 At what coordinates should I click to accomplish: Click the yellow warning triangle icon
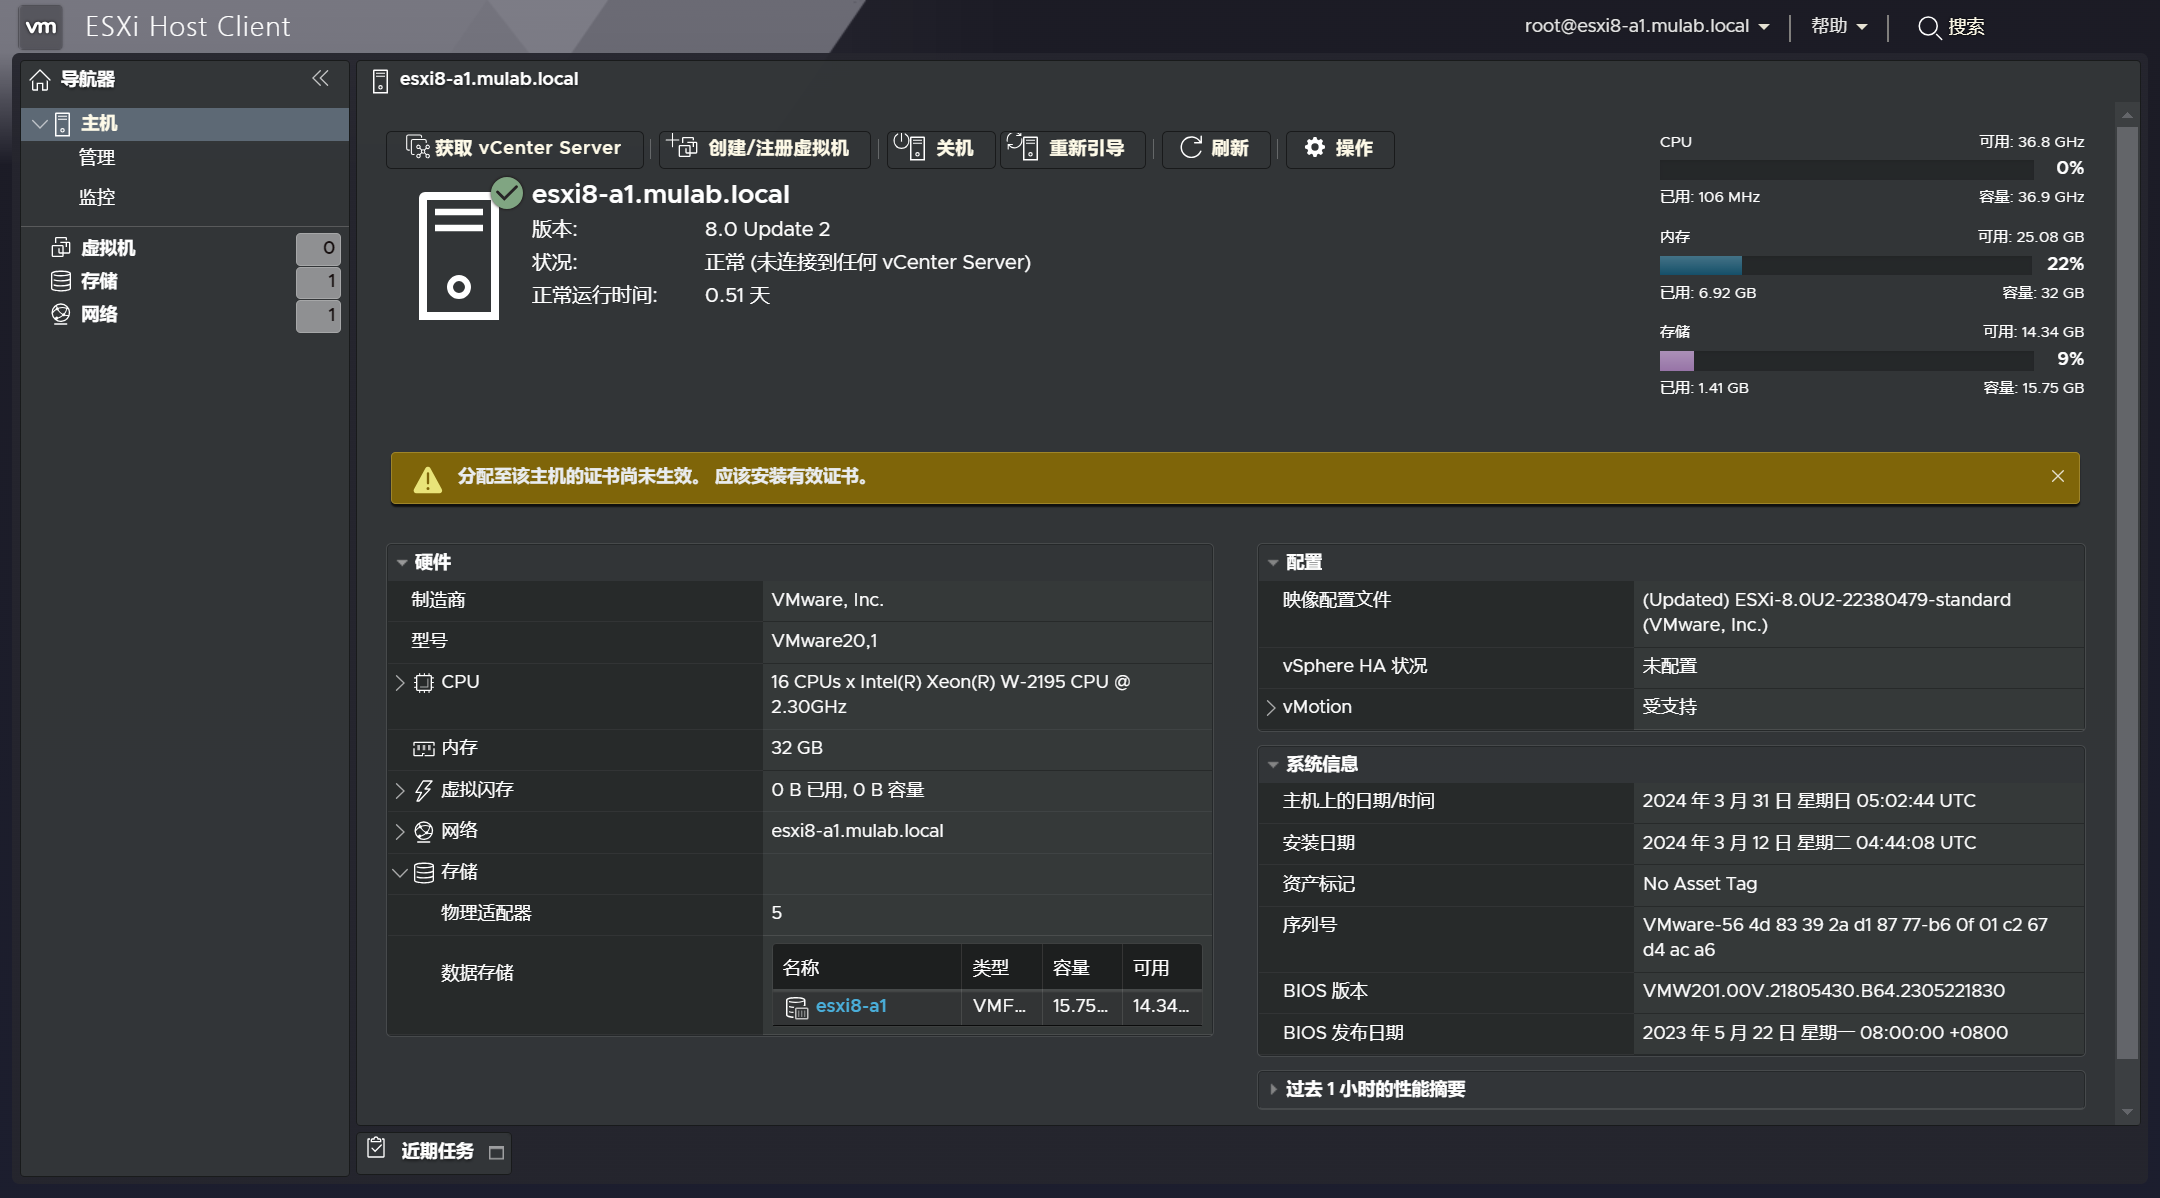point(428,479)
